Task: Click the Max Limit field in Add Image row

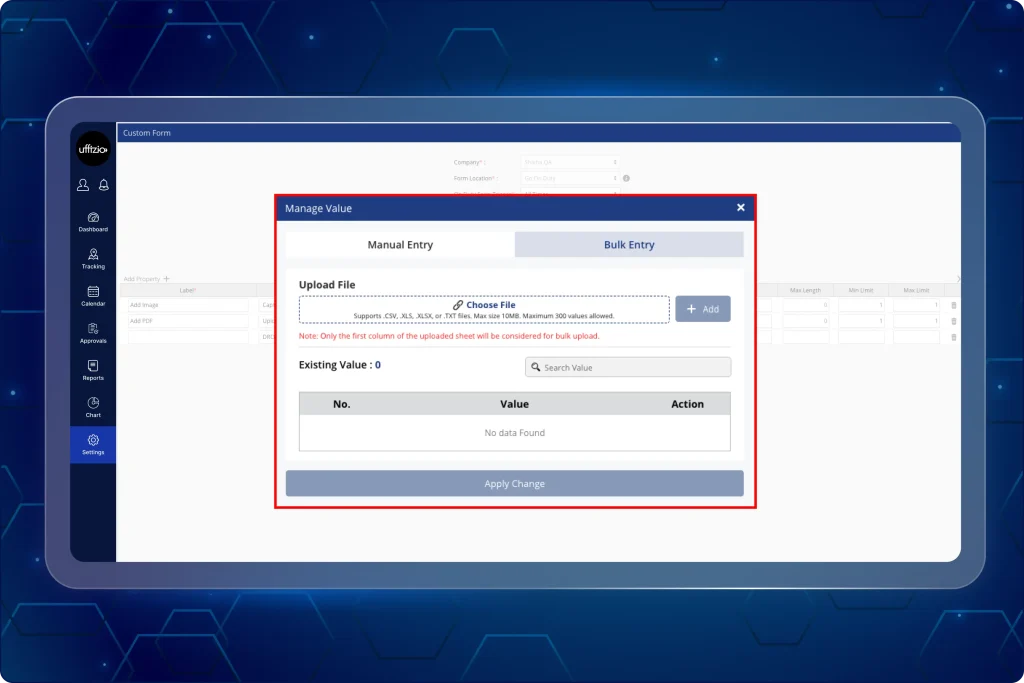Action: click(x=916, y=305)
